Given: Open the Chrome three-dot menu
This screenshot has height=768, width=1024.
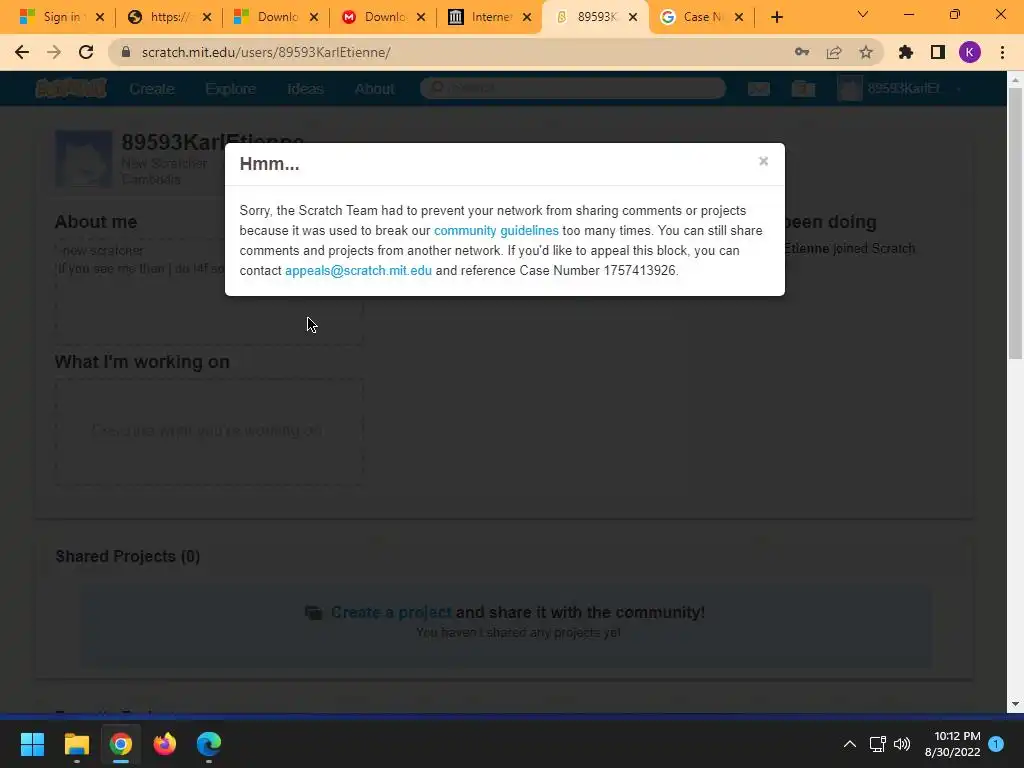Looking at the screenshot, I should pos(1002,52).
